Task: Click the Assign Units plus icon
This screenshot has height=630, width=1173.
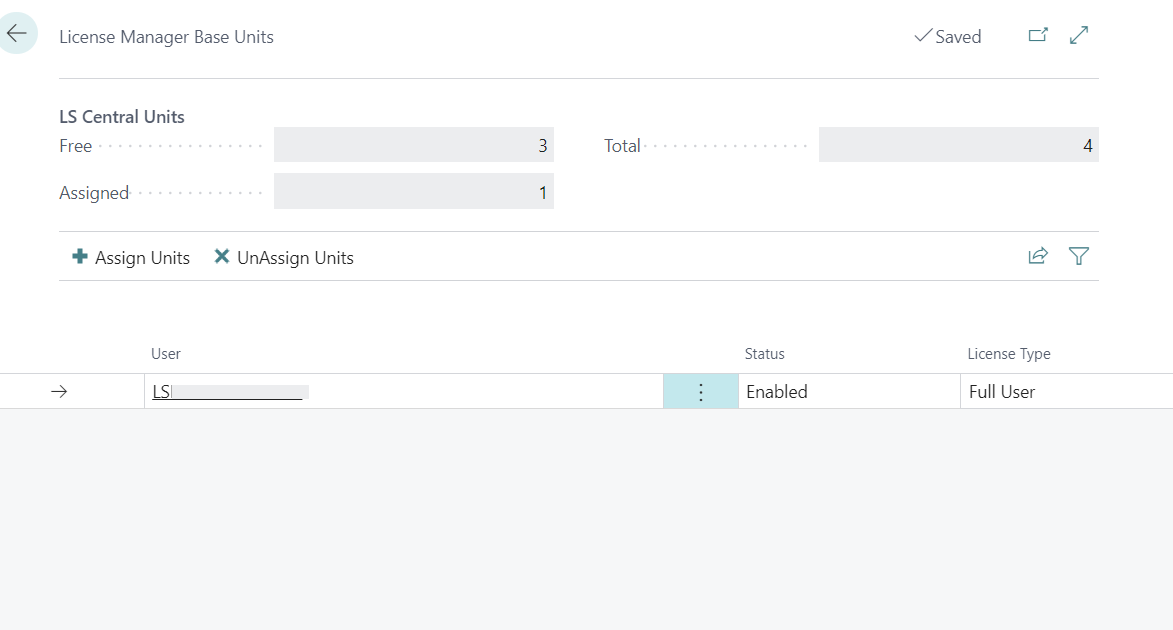Action: tap(80, 257)
